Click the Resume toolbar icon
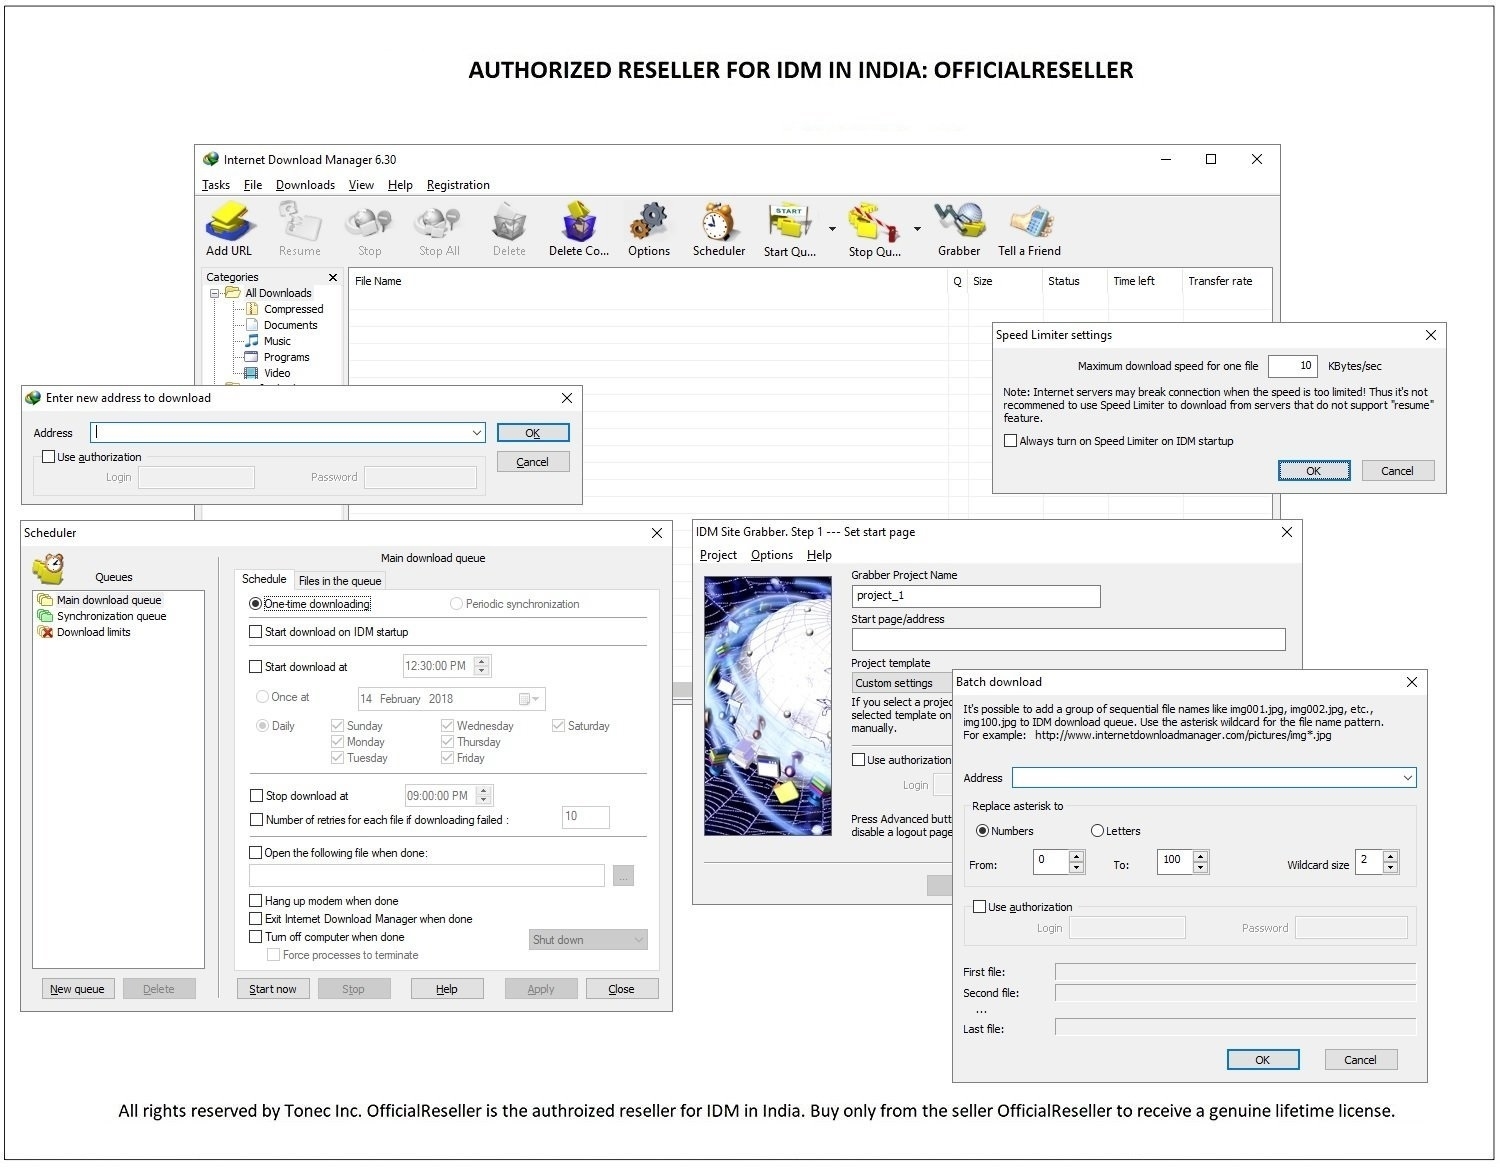 [x=299, y=229]
